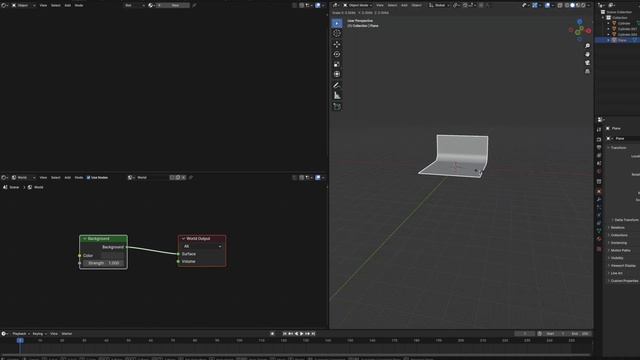Toggle X-ray mode in viewport header

560,5
